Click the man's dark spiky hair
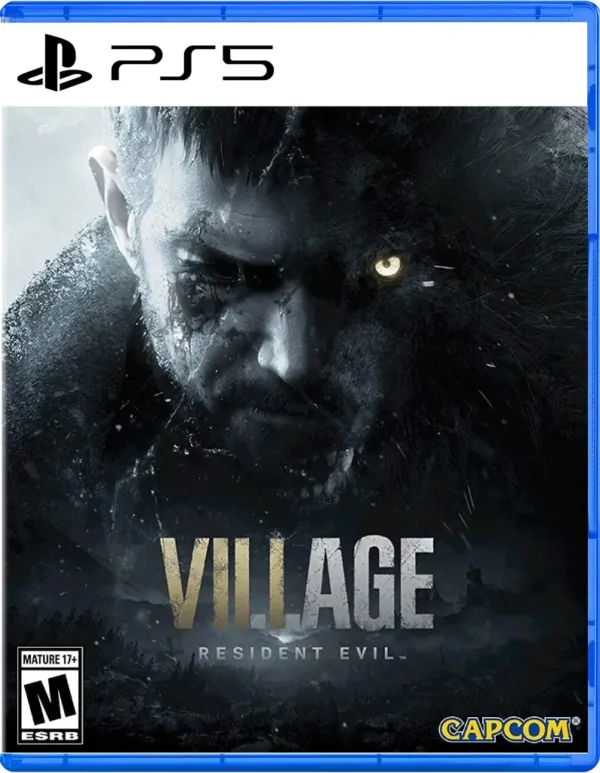 pyautogui.click(x=207, y=143)
